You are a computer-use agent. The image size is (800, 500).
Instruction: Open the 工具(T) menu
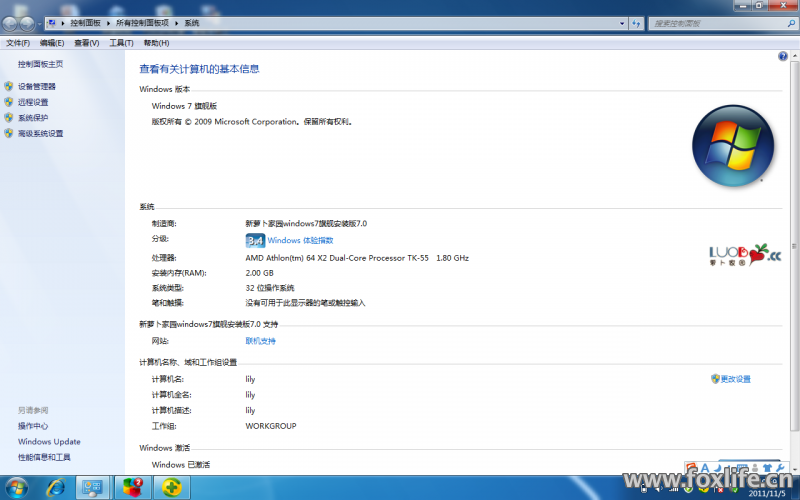coord(121,43)
